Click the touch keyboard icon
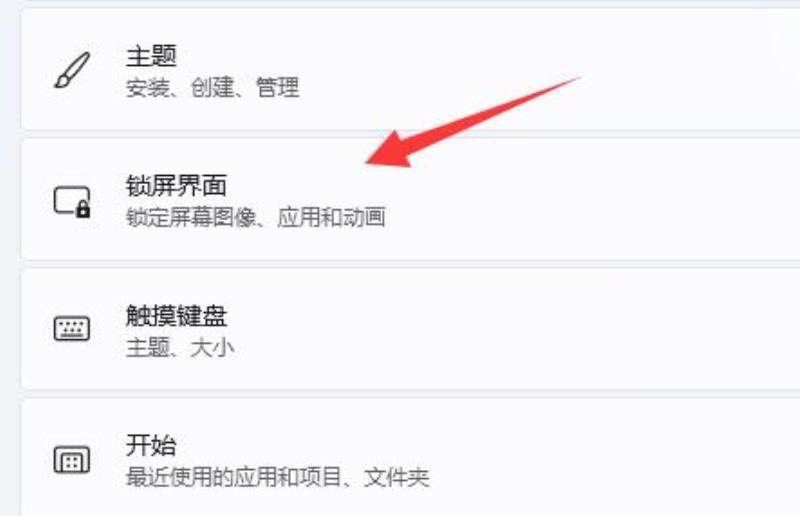The width and height of the screenshot is (800, 516). [72, 329]
